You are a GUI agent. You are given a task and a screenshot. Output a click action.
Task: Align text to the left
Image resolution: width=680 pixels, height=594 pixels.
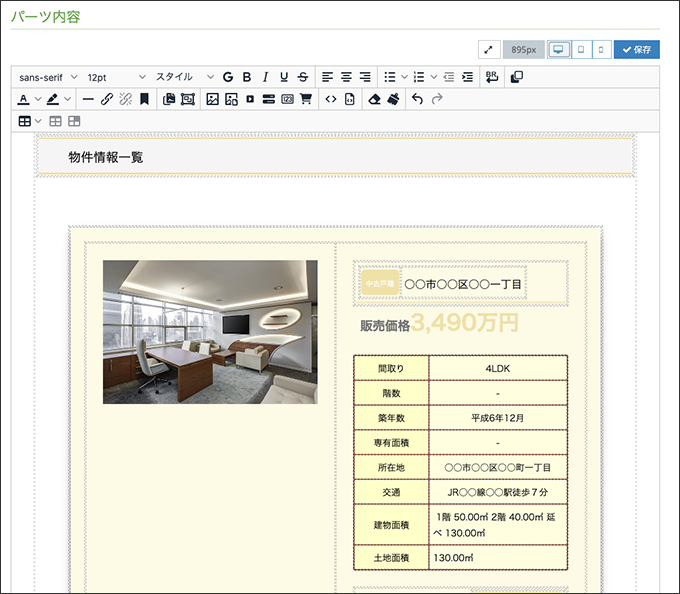pos(327,77)
